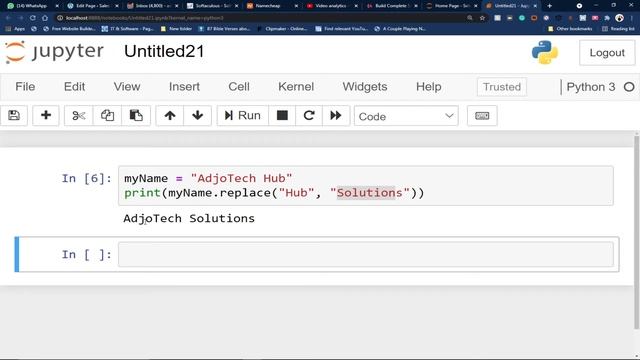Screen dimensions: 640x360
Task: Click the notebook vertical scrollbar
Action: click(636, 232)
